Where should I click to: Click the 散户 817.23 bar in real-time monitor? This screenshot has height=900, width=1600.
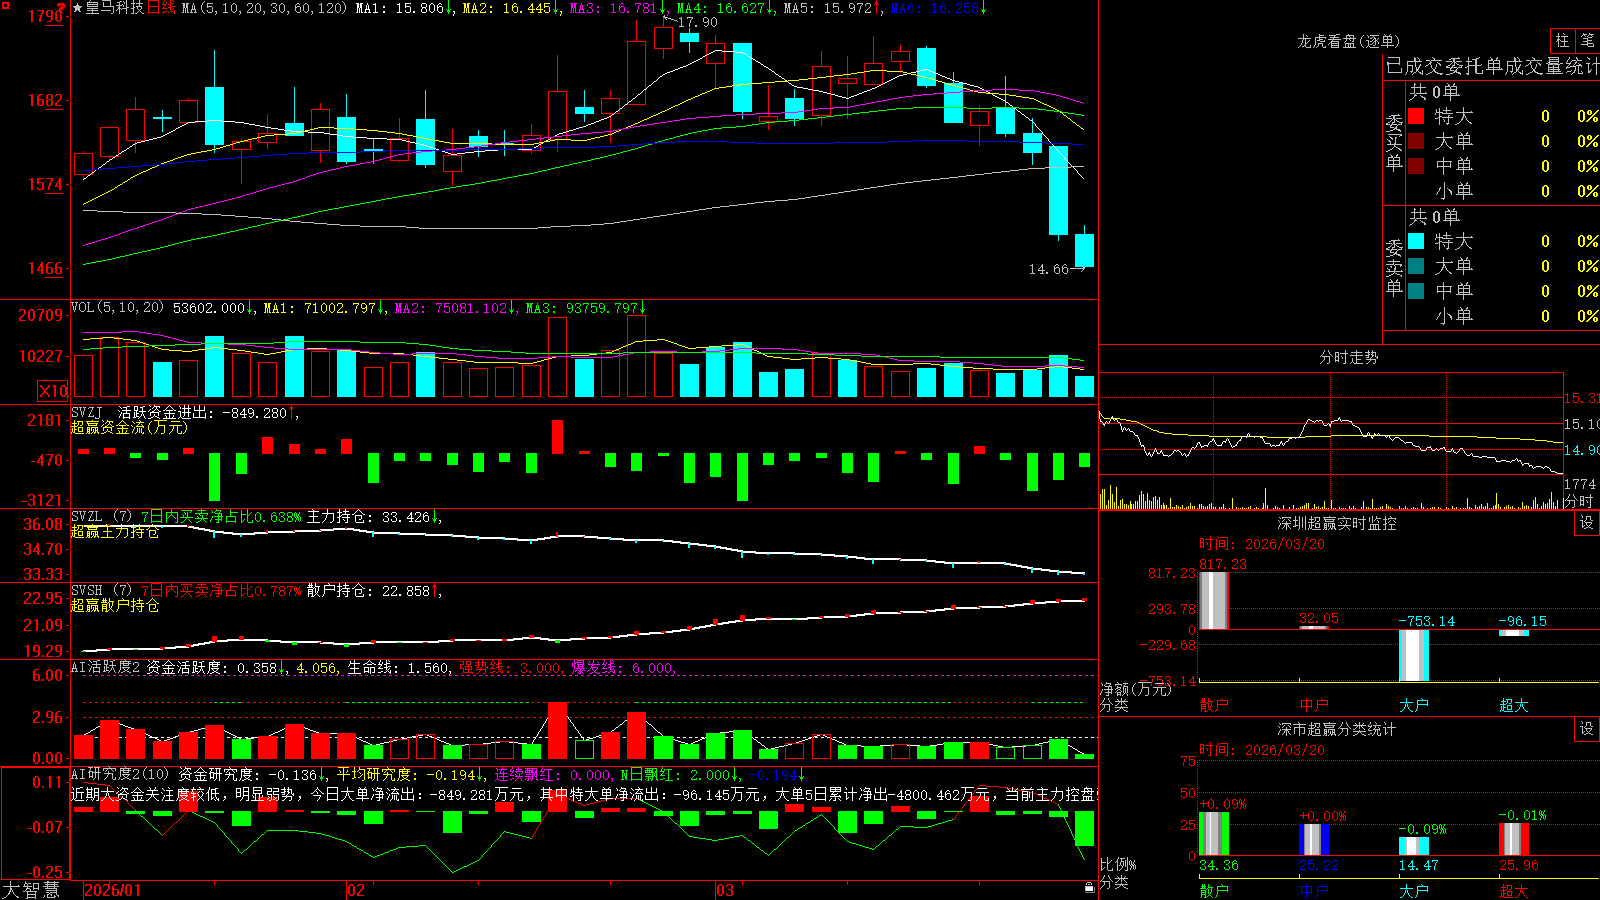[1214, 600]
